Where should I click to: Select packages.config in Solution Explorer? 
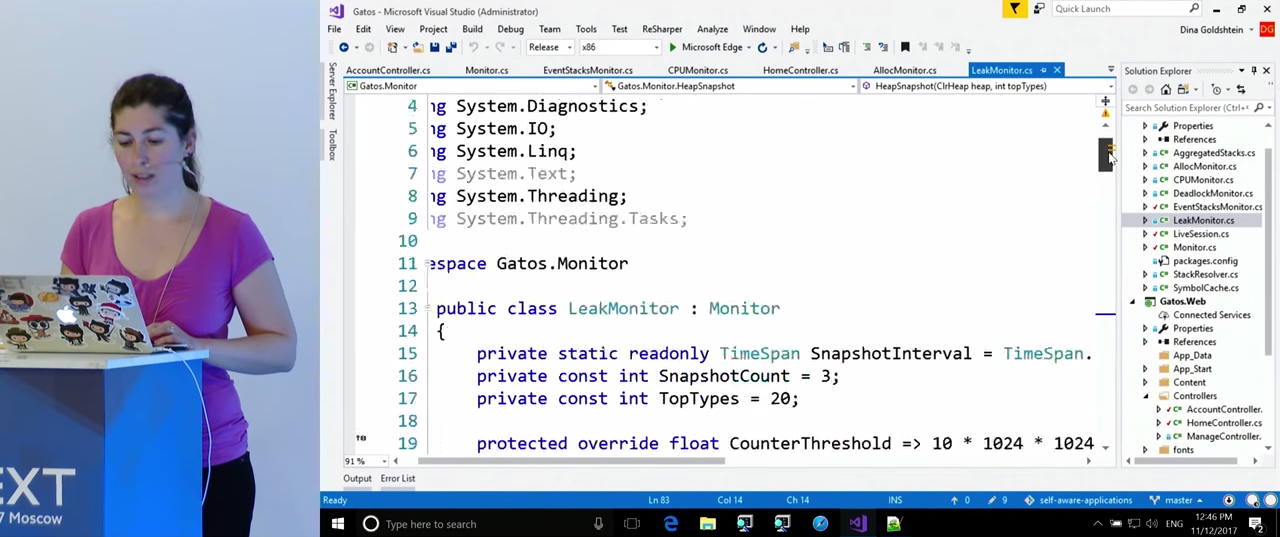[1205, 261]
